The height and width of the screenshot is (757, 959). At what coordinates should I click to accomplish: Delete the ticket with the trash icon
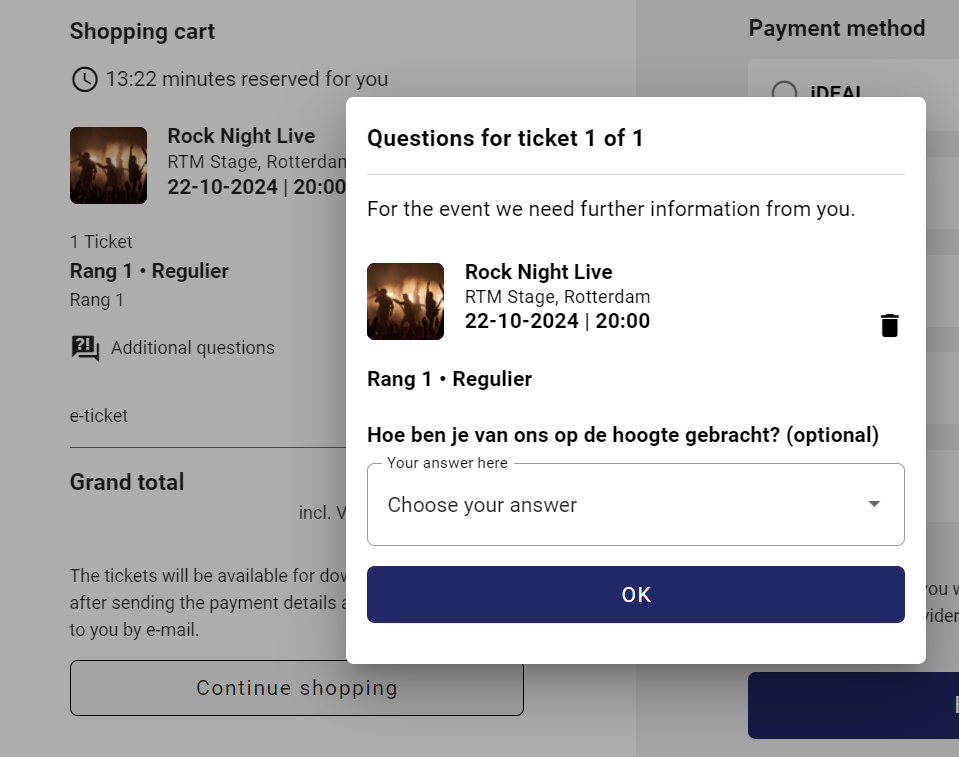(x=889, y=325)
